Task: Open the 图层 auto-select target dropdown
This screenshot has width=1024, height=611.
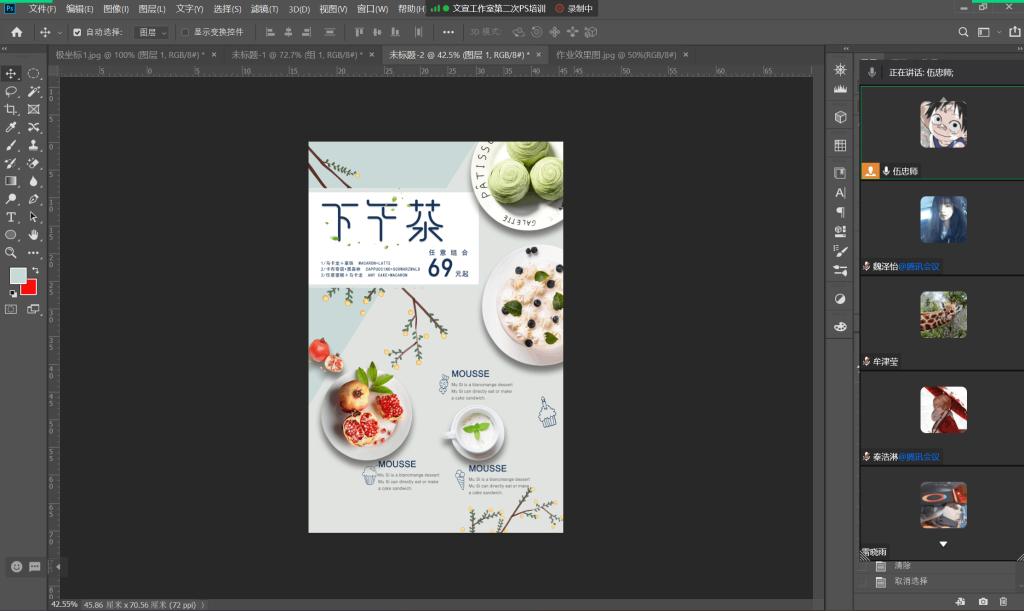Action: click(152, 32)
